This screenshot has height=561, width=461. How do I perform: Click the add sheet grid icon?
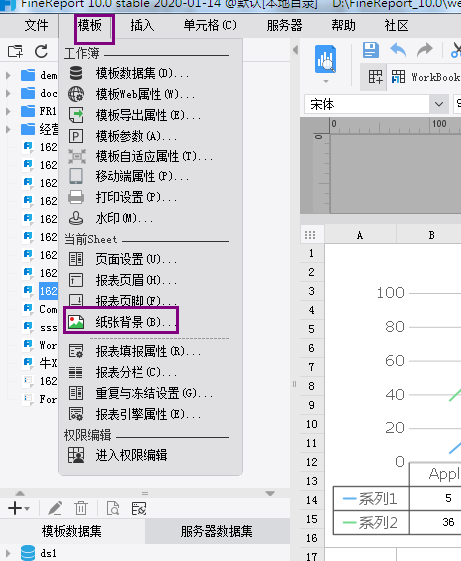(375, 77)
